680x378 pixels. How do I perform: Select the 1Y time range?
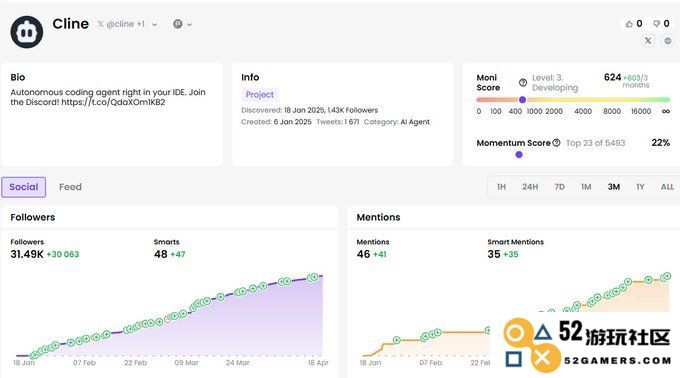tap(640, 187)
